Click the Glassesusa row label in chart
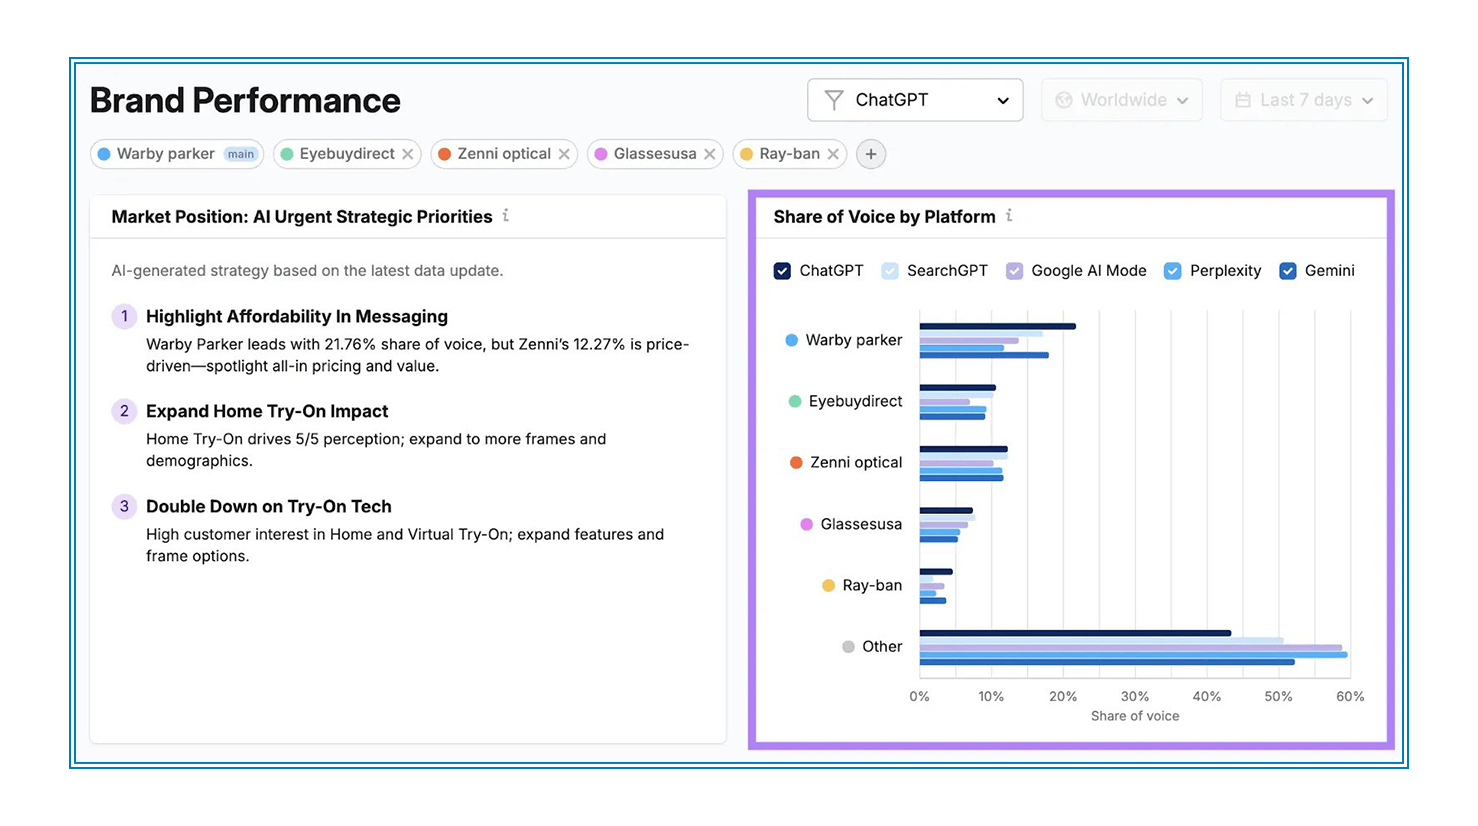 click(861, 524)
